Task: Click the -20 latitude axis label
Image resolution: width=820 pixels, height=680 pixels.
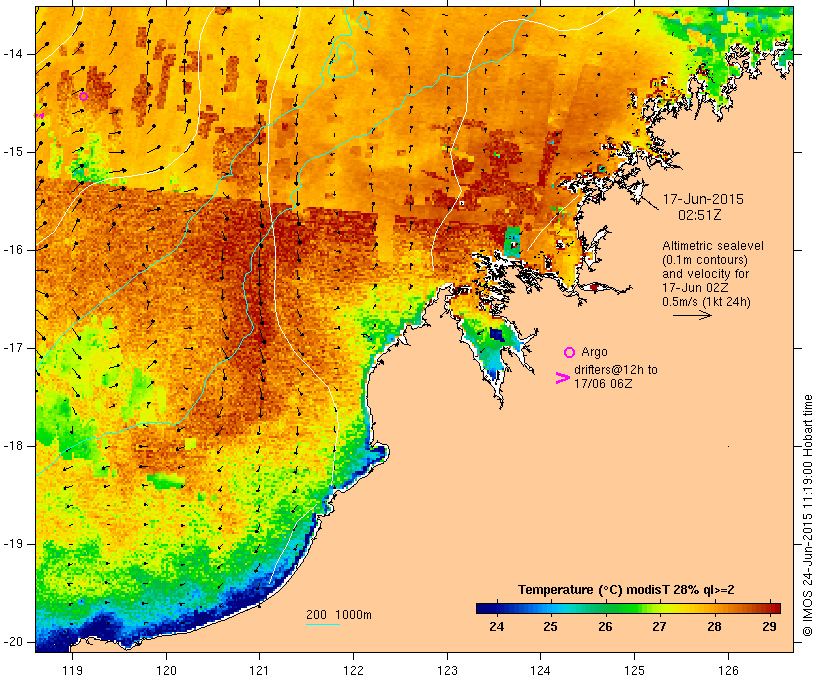Action: (12, 642)
